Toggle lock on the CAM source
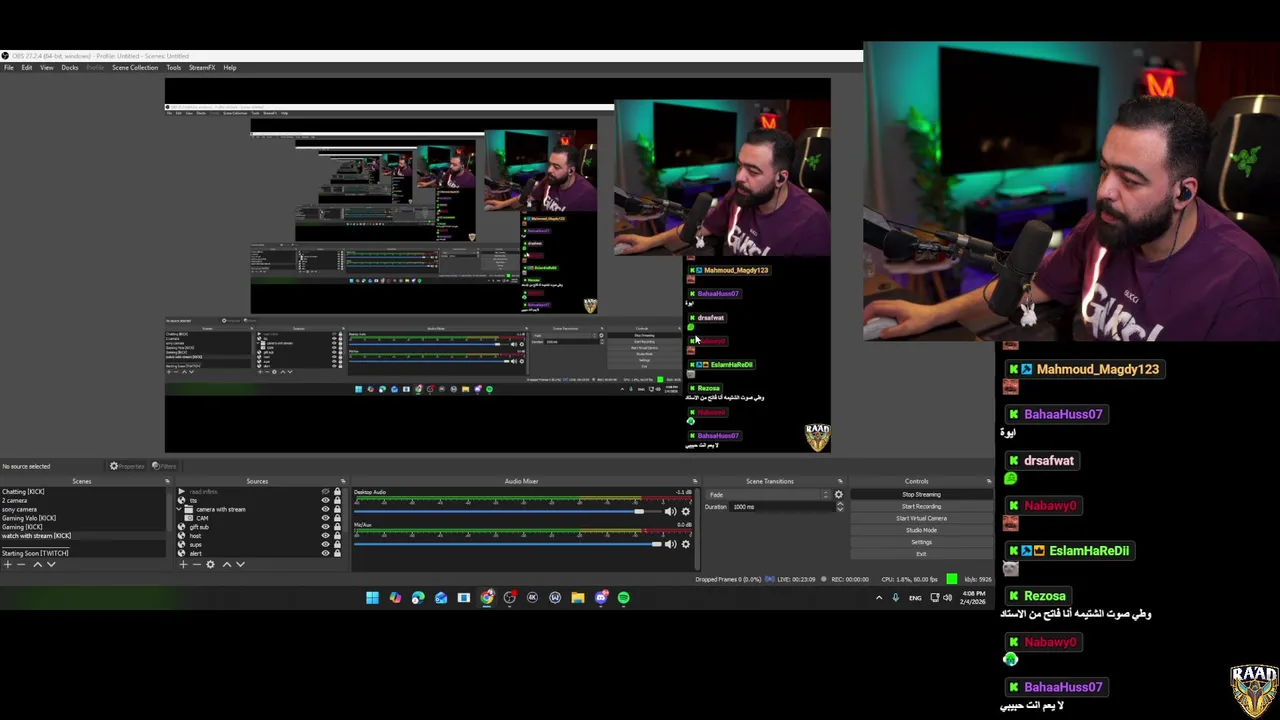Viewport: 1280px width, 720px height. 337,518
